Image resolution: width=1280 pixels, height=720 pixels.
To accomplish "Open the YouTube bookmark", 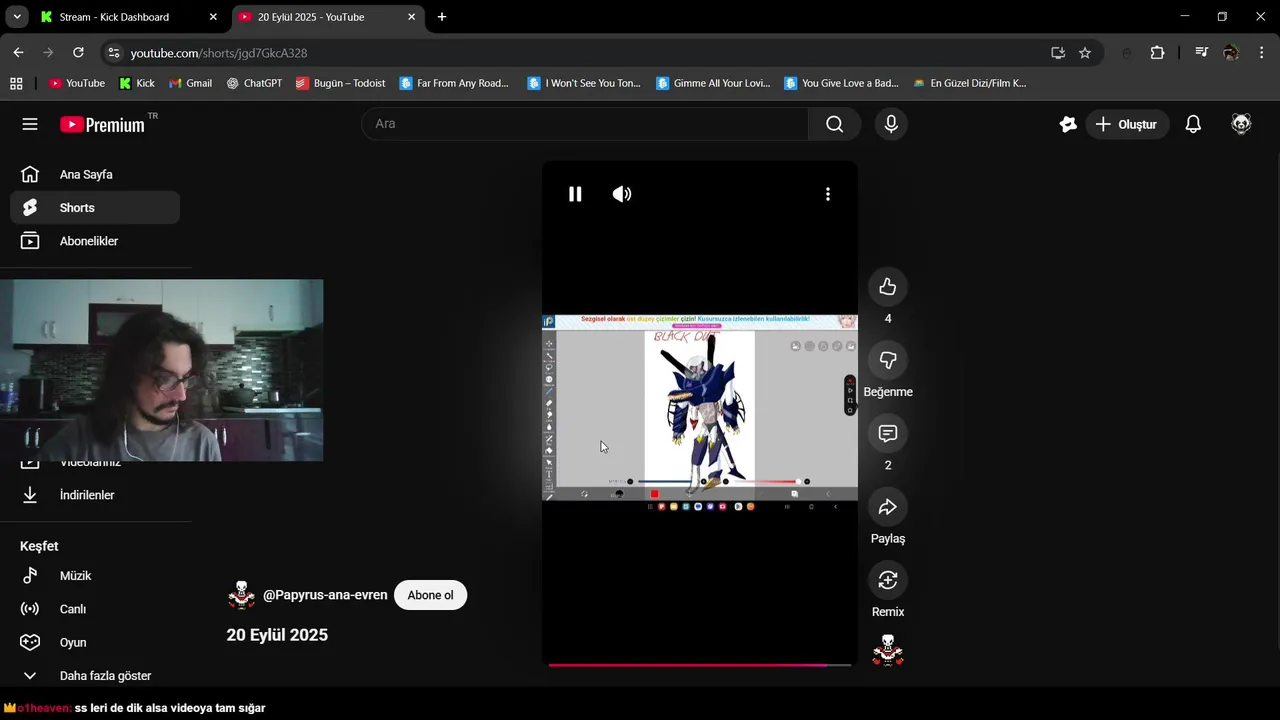I will pos(77,83).
